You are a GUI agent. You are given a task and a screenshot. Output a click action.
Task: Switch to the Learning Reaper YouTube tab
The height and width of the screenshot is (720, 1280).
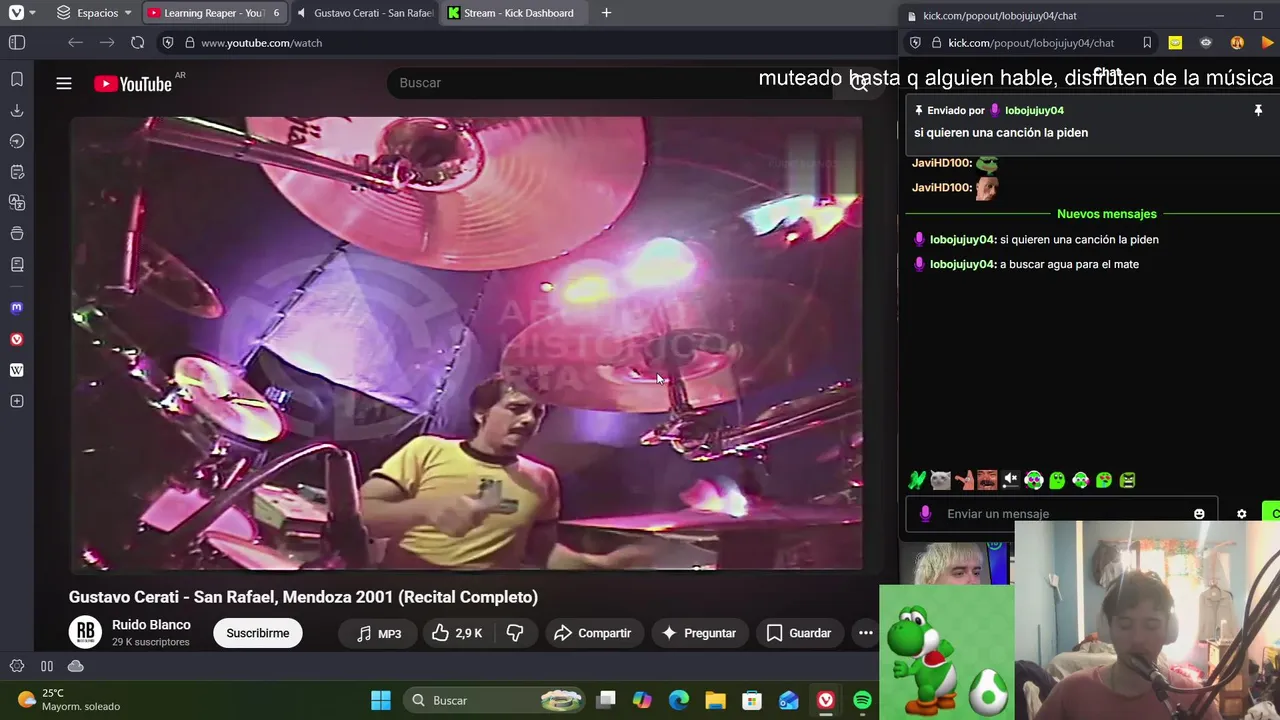point(213,13)
